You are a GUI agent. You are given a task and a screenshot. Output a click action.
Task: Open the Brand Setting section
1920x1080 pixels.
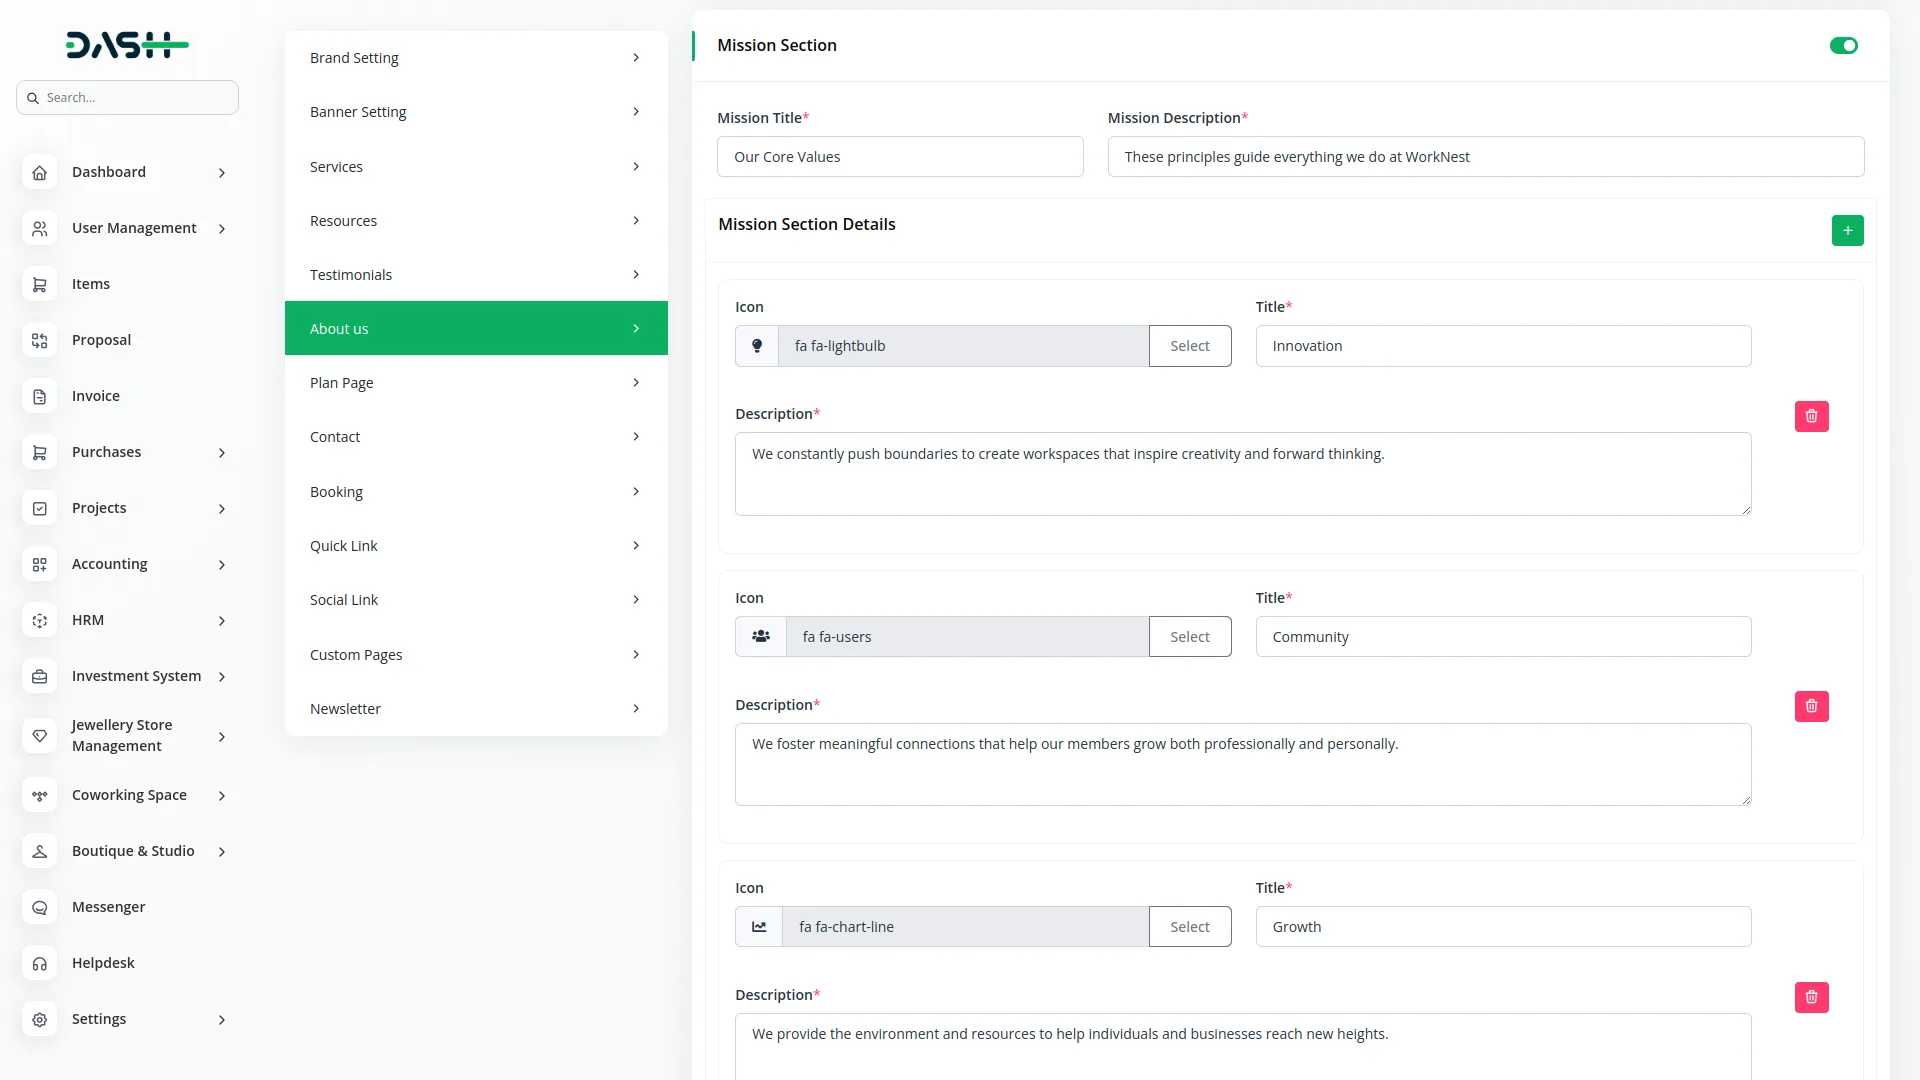(x=475, y=58)
